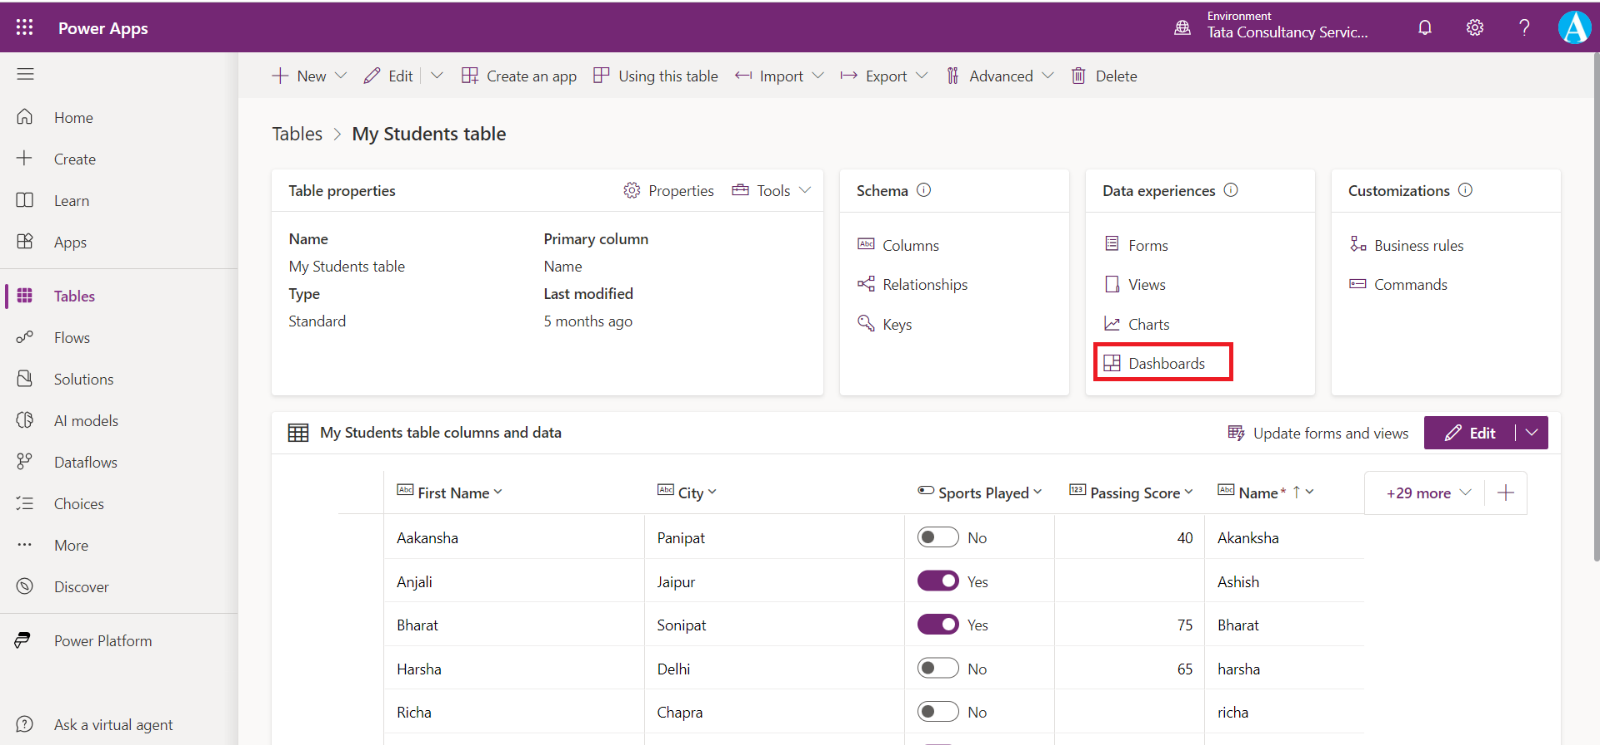The image size is (1600, 745).
Task: Expand the Tools dropdown
Action: pos(772,191)
